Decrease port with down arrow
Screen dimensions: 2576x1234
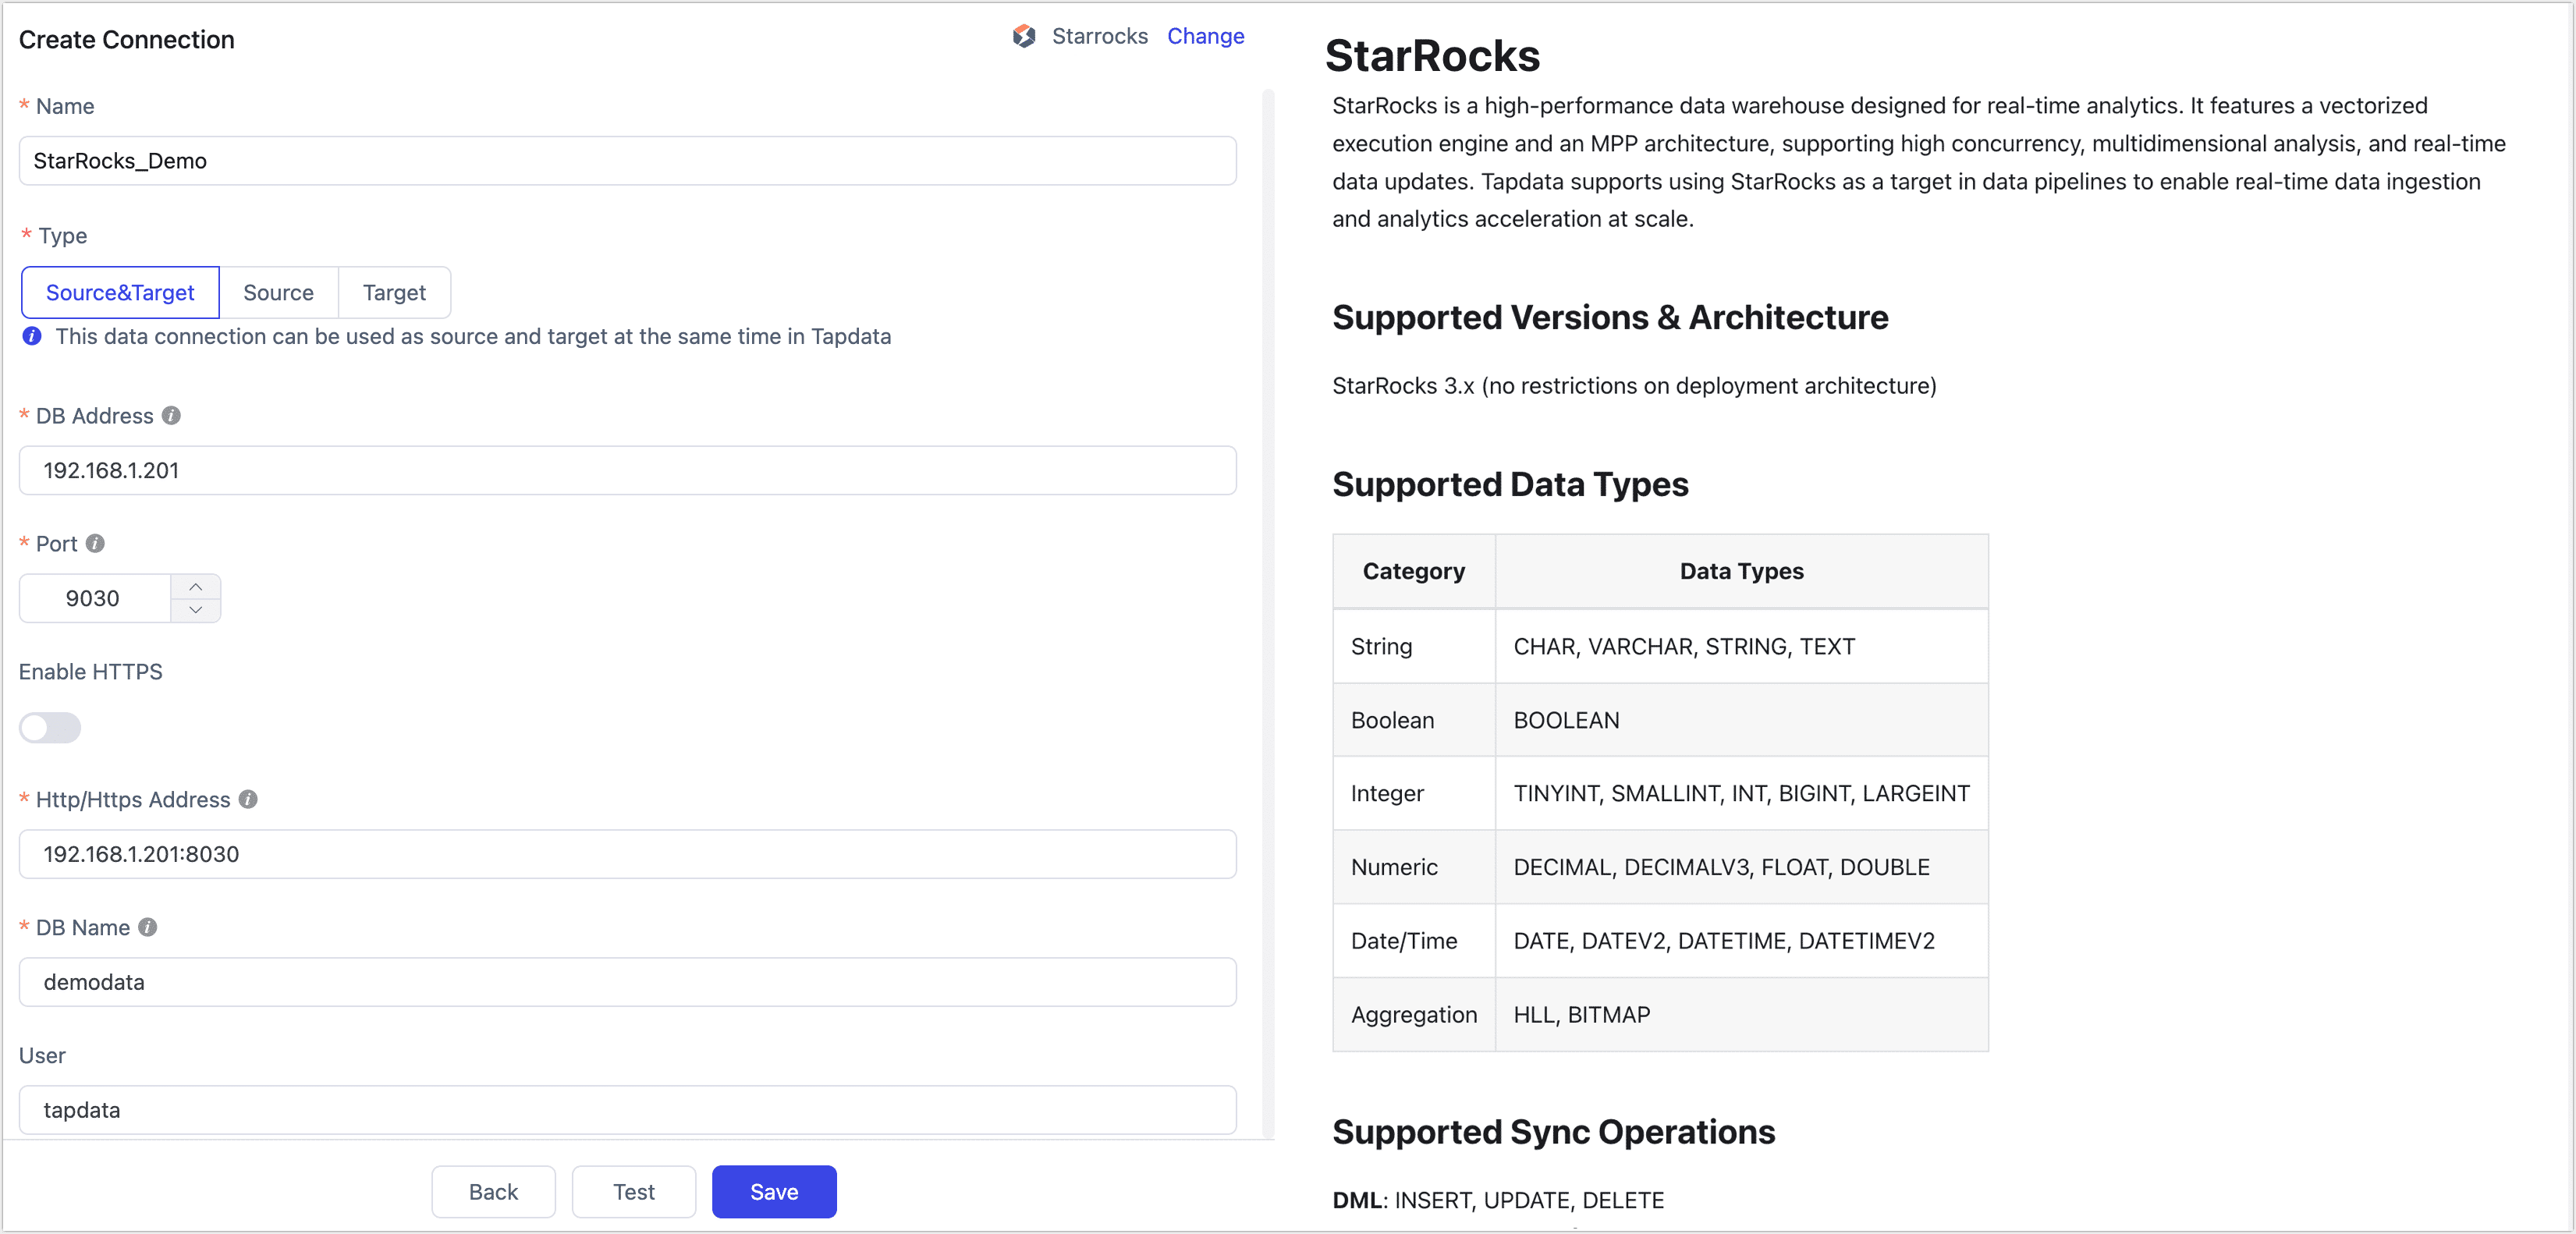click(x=196, y=610)
